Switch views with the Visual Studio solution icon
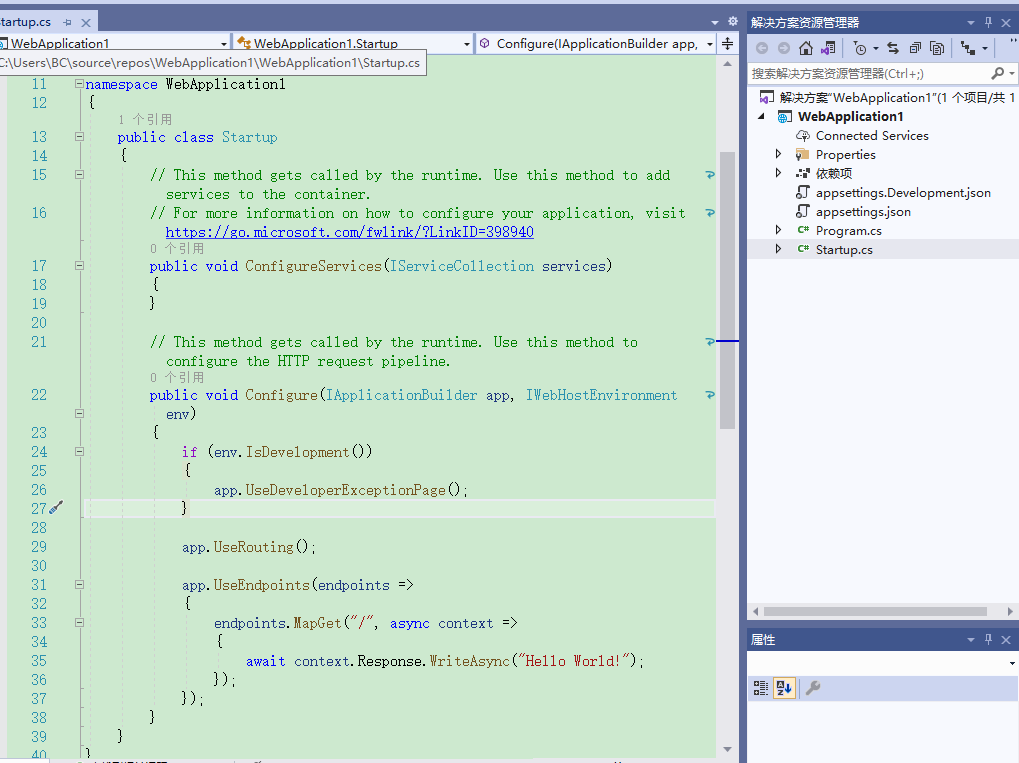This screenshot has width=1019, height=763. coord(828,48)
